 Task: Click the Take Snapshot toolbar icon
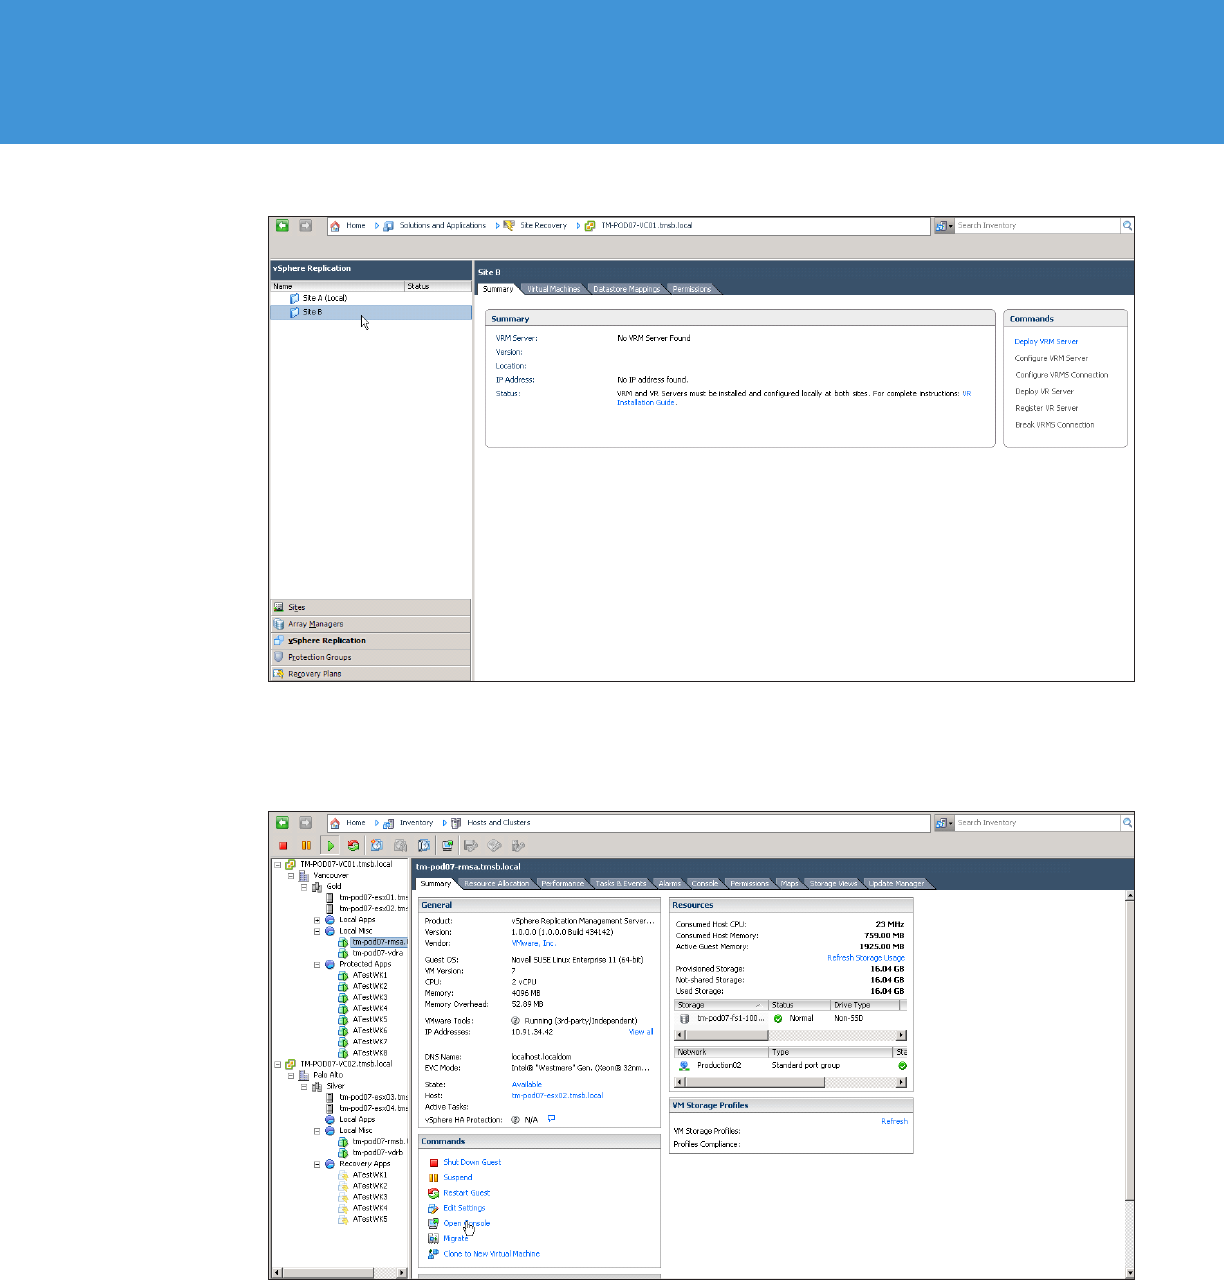[x=377, y=846]
